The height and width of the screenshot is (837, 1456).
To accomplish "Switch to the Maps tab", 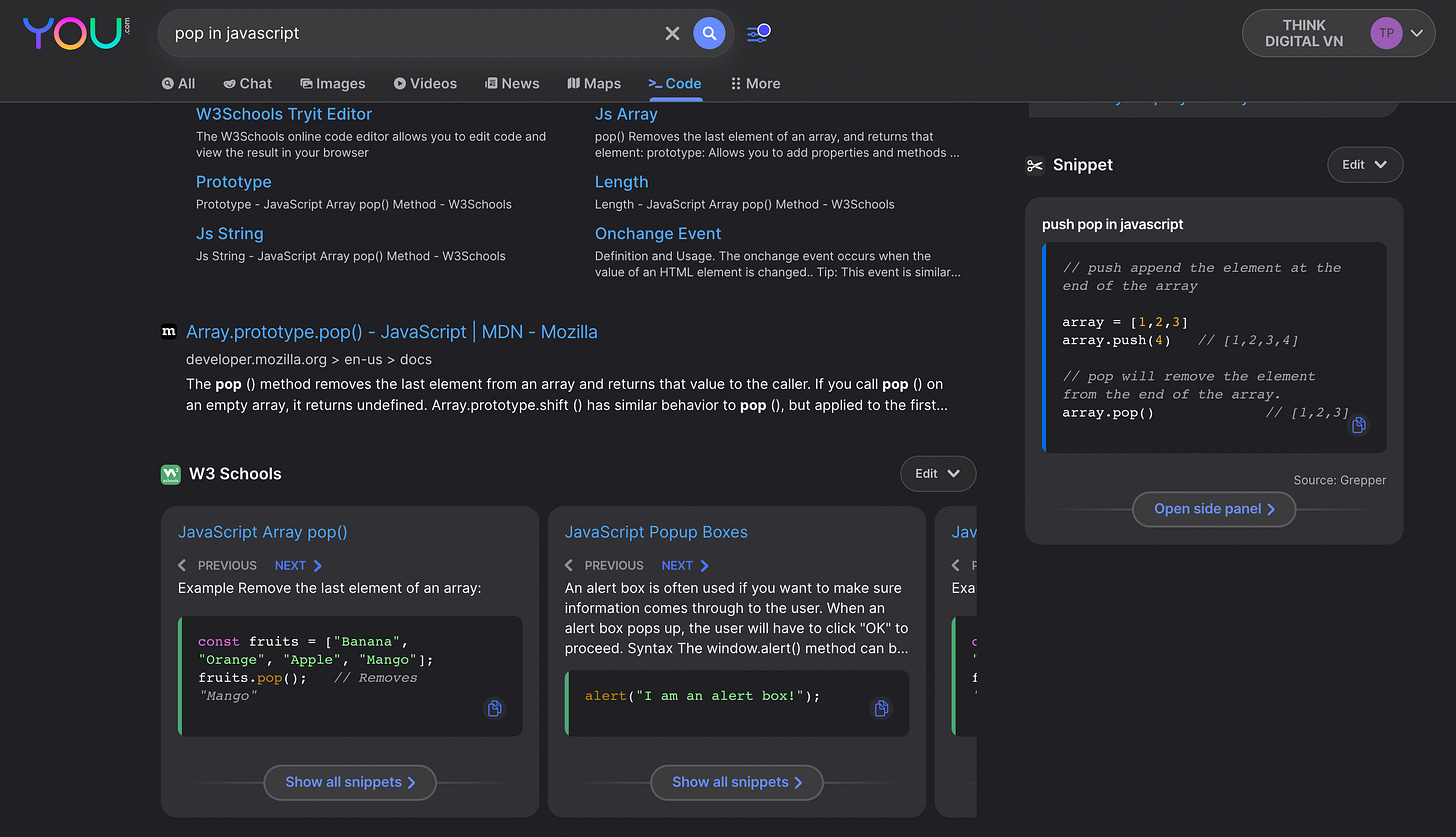I will (x=594, y=84).
